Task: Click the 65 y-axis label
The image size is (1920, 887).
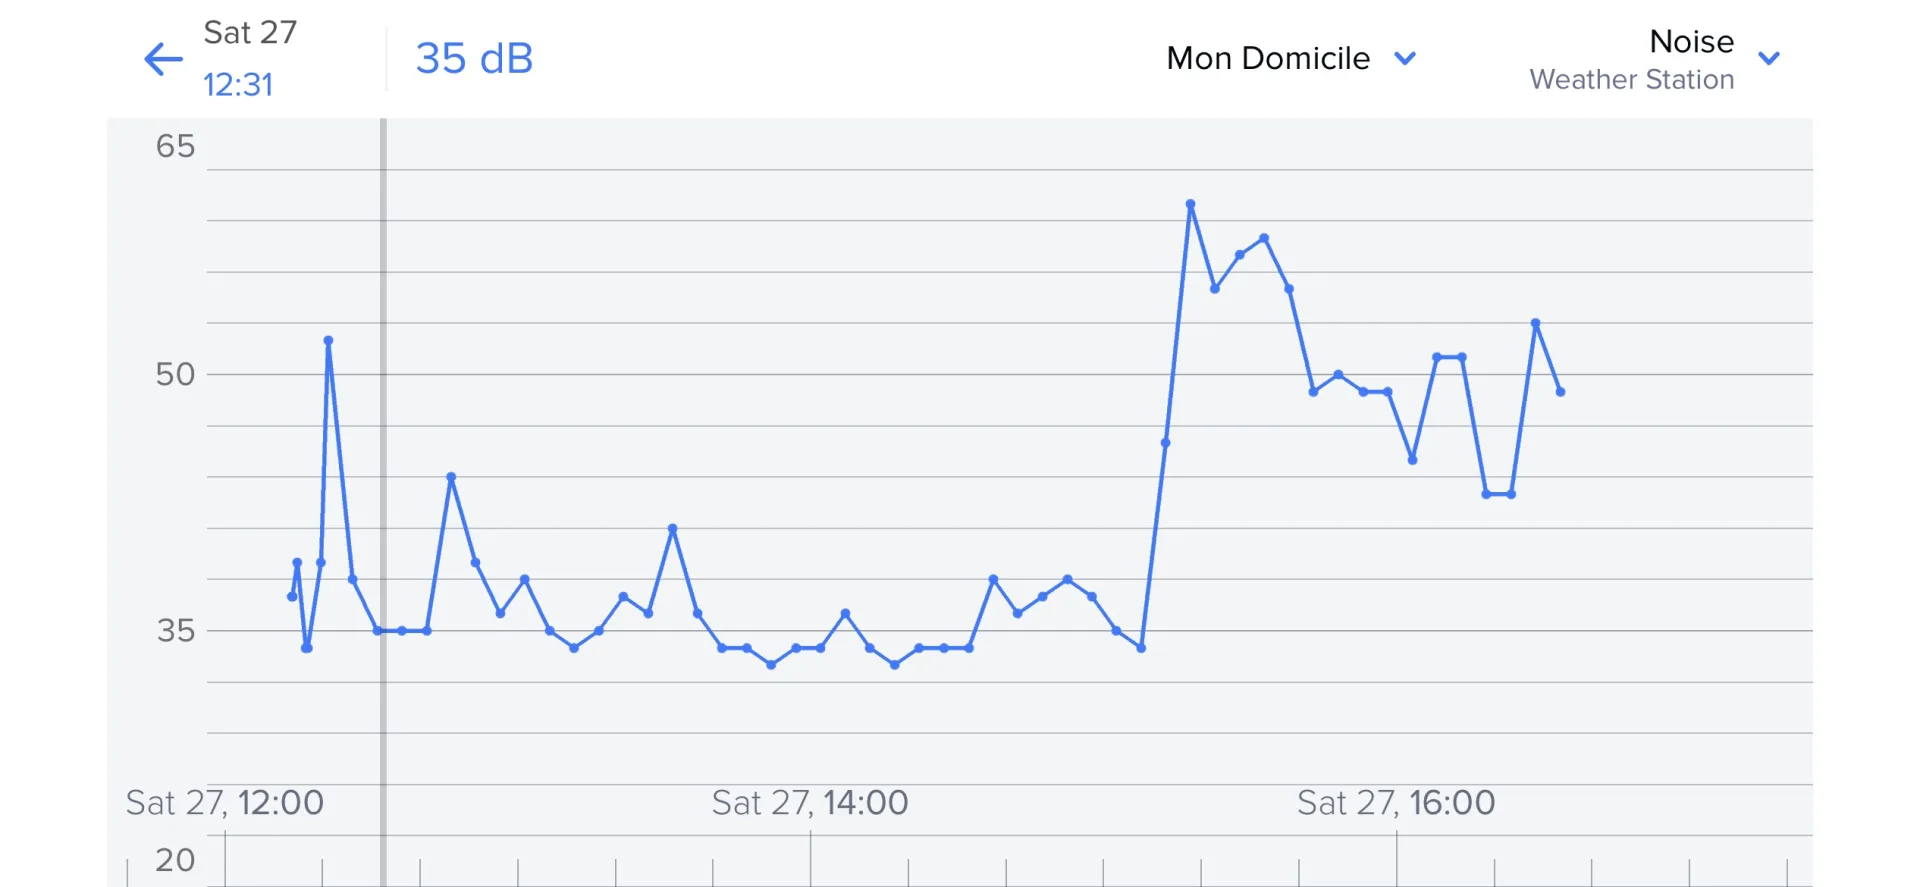Action: click(x=175, y=147)
